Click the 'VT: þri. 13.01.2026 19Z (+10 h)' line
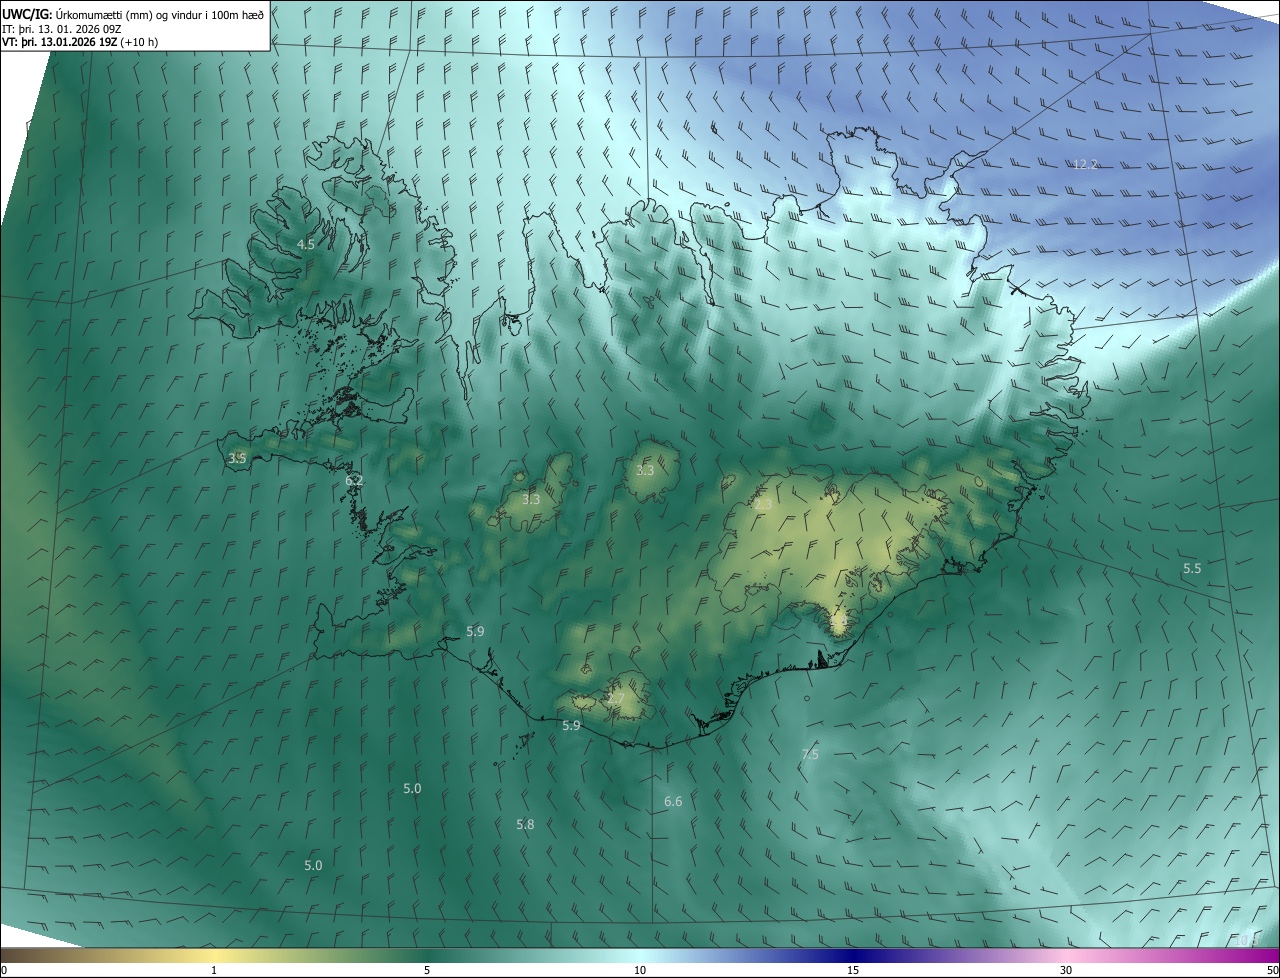1280x978 pixels. [x=81, y=42]
